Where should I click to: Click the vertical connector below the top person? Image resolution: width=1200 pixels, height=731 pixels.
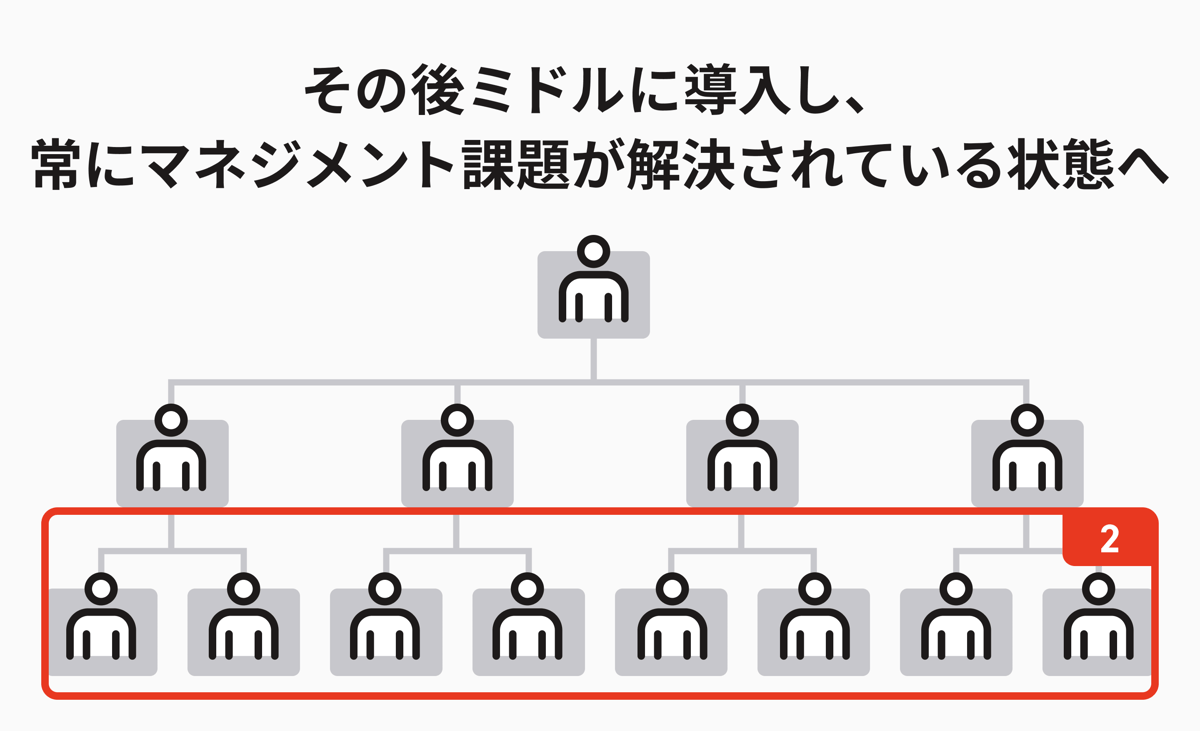point(594,358)
